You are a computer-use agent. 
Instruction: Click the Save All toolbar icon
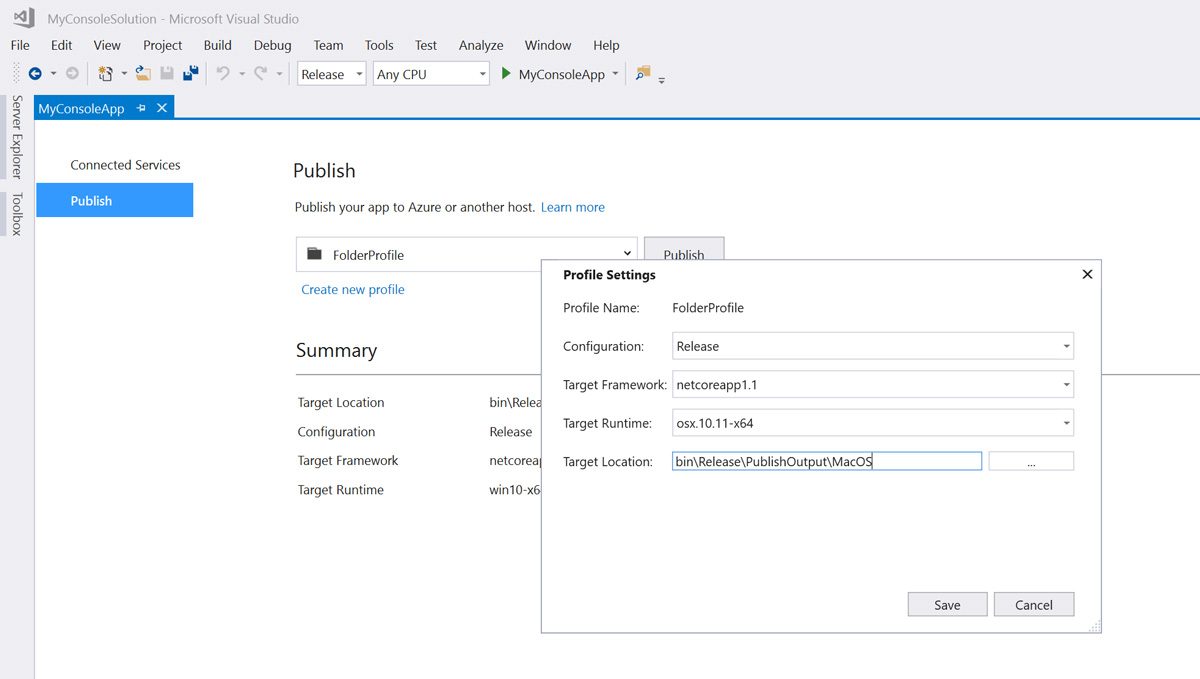coord(190,74)
